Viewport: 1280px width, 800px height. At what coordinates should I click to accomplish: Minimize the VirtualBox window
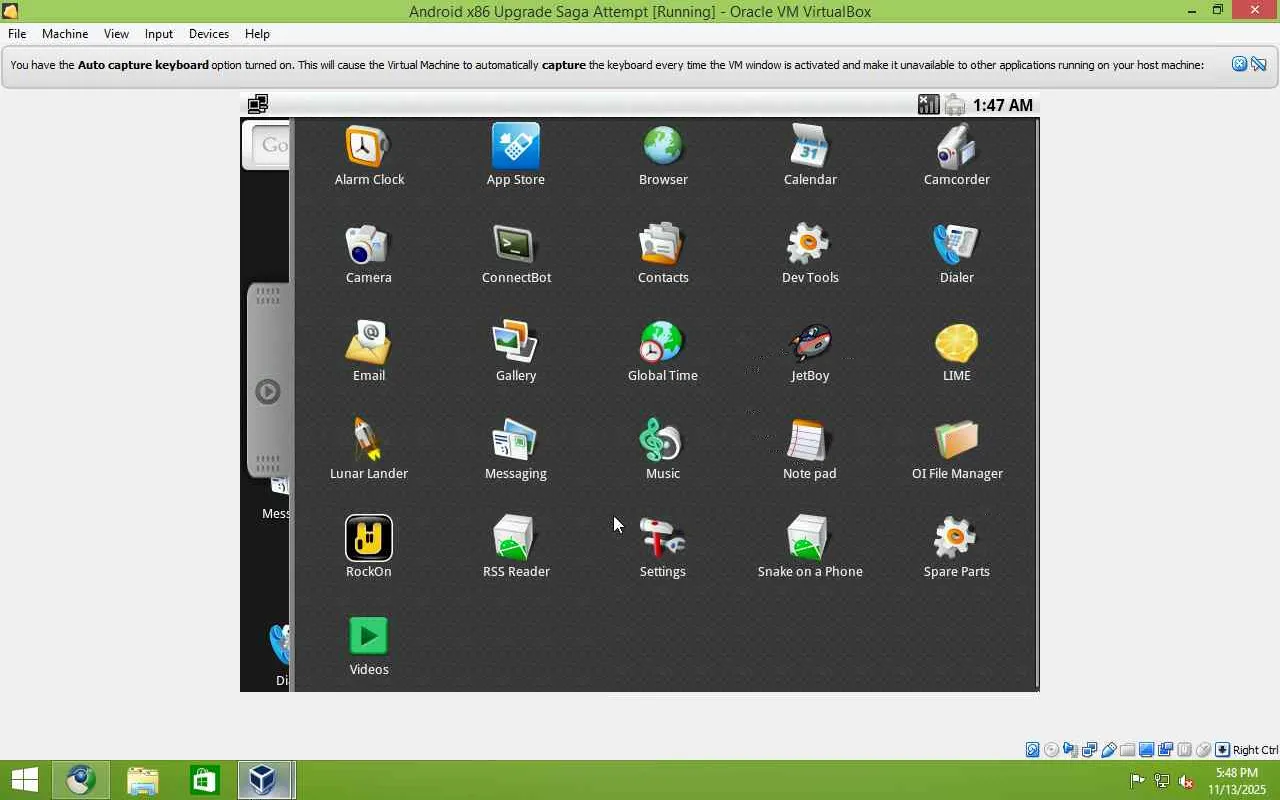click(1192, 11)
